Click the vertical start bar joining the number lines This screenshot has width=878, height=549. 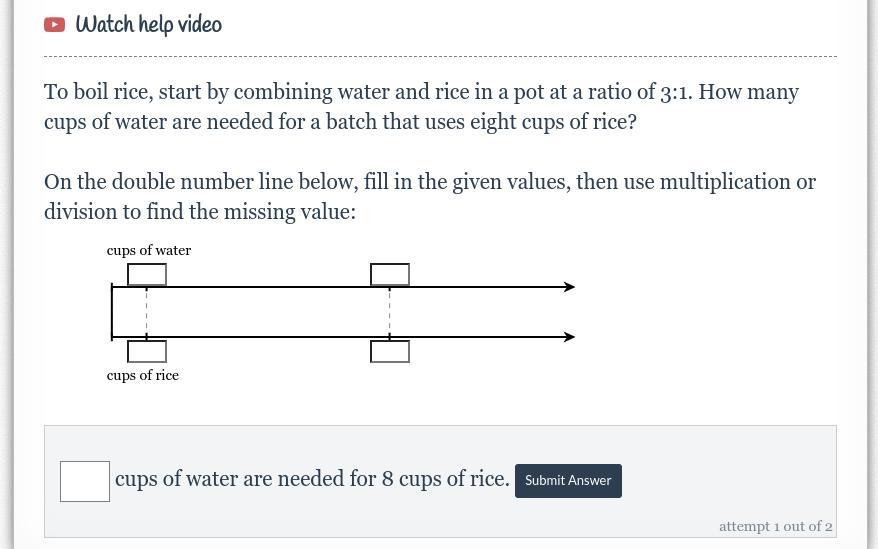[112, 312]
